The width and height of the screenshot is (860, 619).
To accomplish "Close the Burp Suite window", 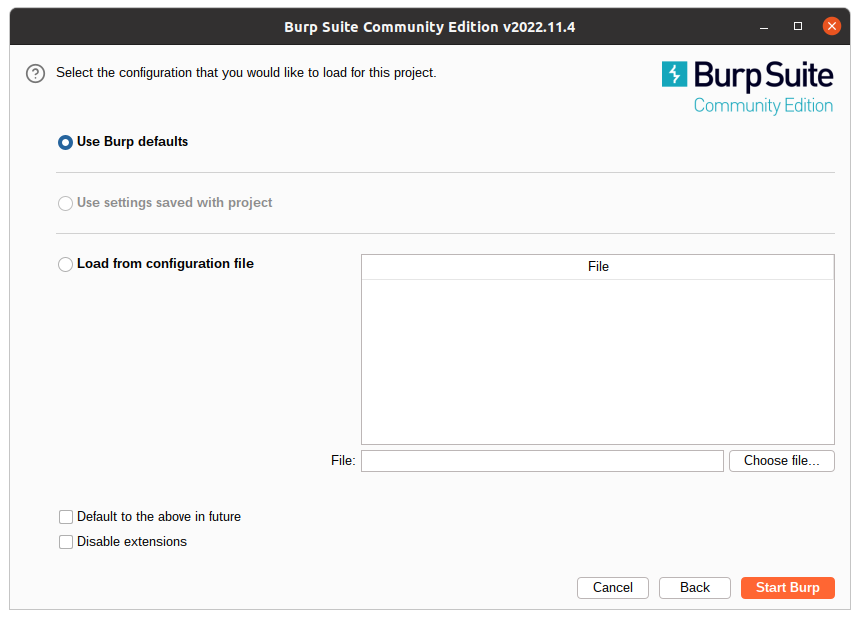I will coord(831,26).
